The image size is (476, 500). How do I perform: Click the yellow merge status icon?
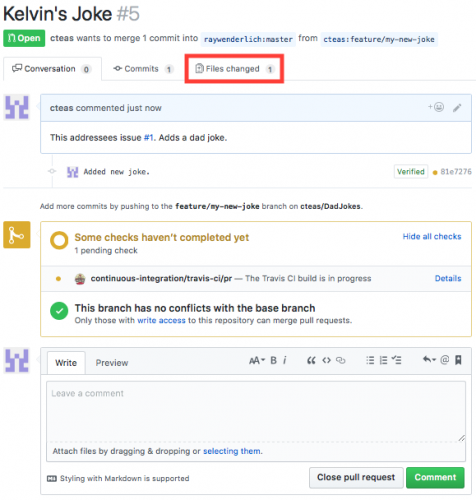pos(17,235)
